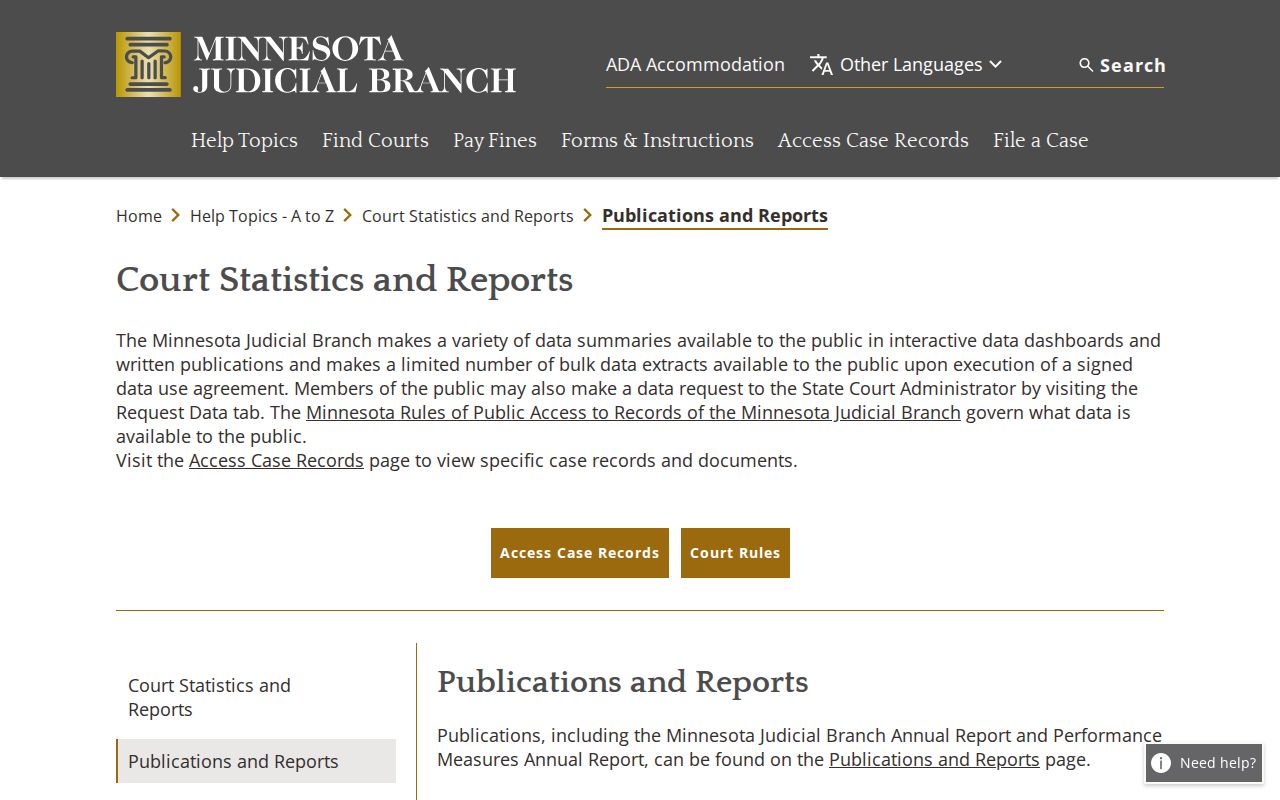The height and width of the screenshot is (800, 1280).
Task: Select Court Statistics and Reports sidebar tab
Action: click(256, 697)
